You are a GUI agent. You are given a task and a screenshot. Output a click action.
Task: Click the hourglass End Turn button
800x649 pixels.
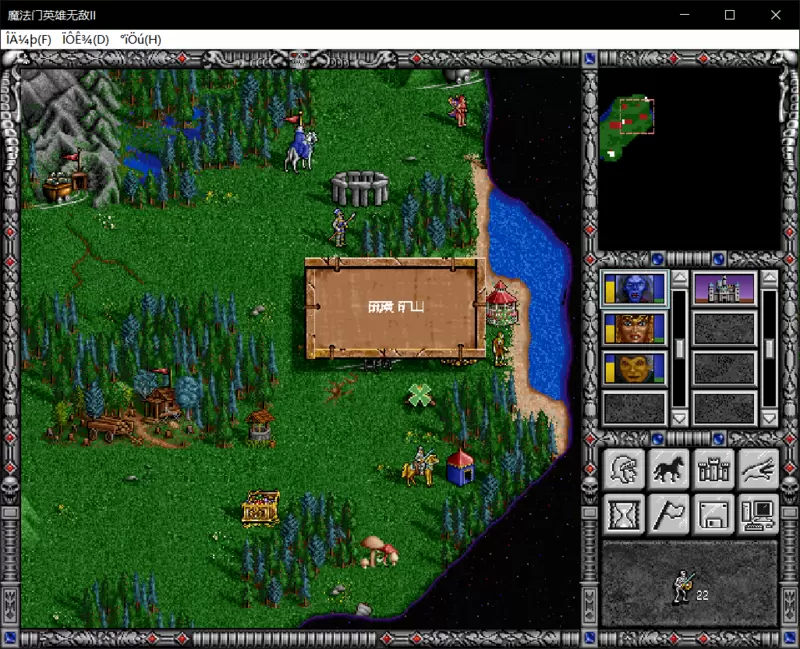624,514
